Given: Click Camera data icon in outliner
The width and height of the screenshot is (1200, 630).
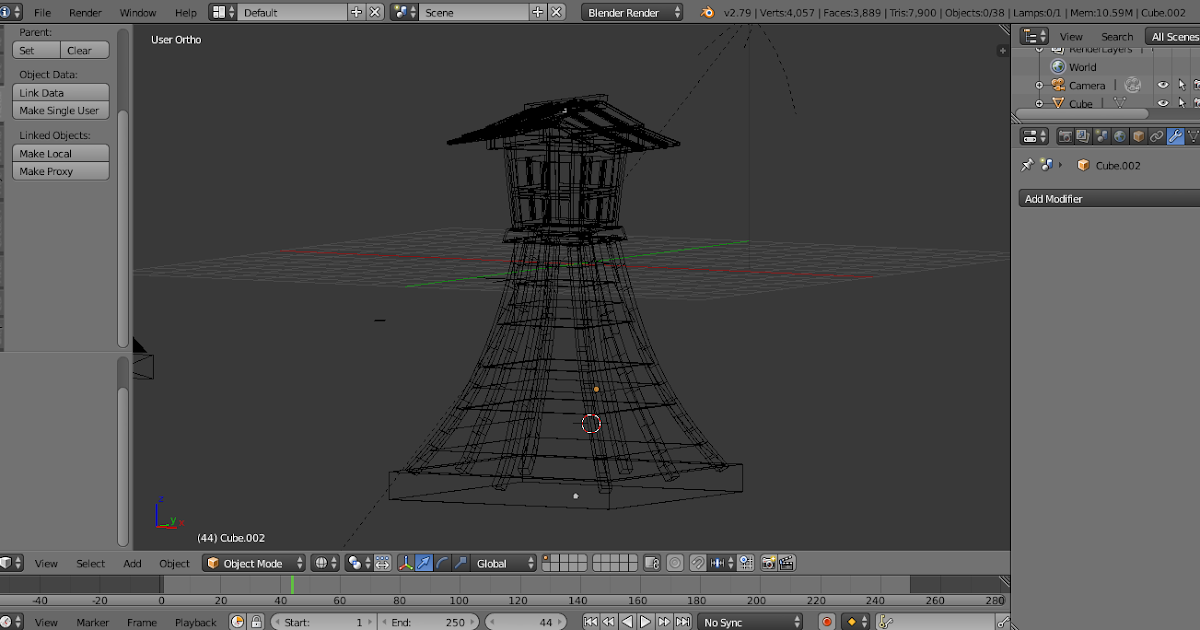Looking at the screenshot, I should coord(1132,85).
